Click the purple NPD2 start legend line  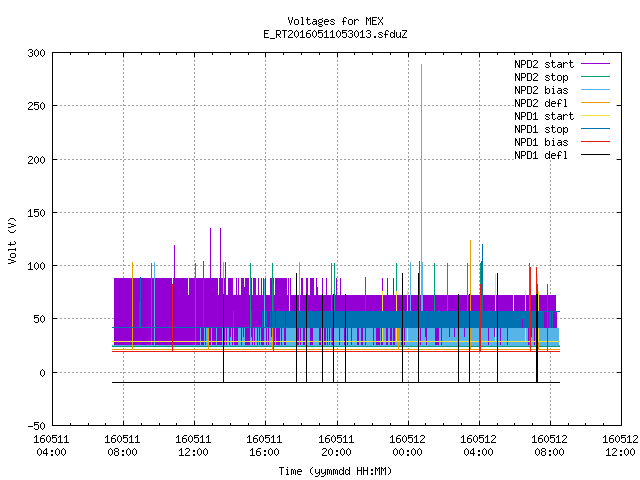pos(596,64)
